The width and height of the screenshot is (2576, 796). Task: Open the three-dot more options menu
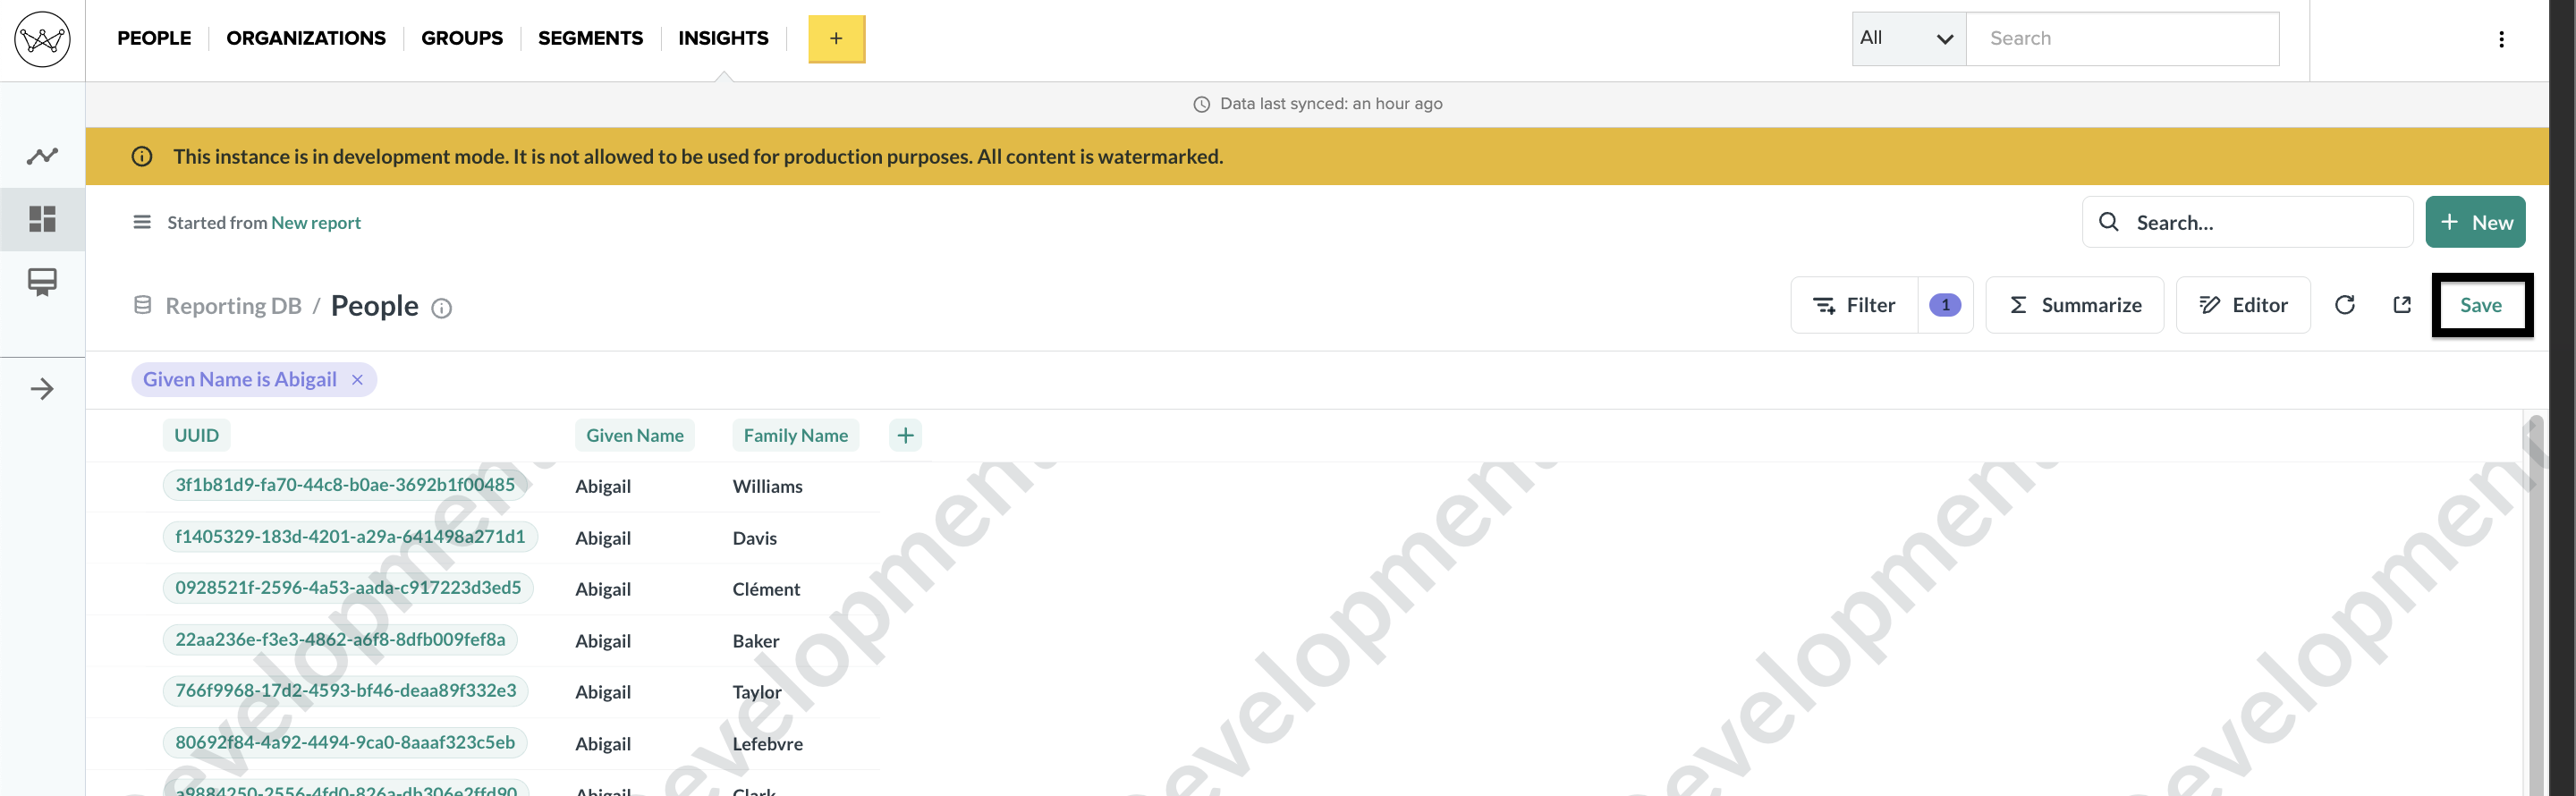2501,39
